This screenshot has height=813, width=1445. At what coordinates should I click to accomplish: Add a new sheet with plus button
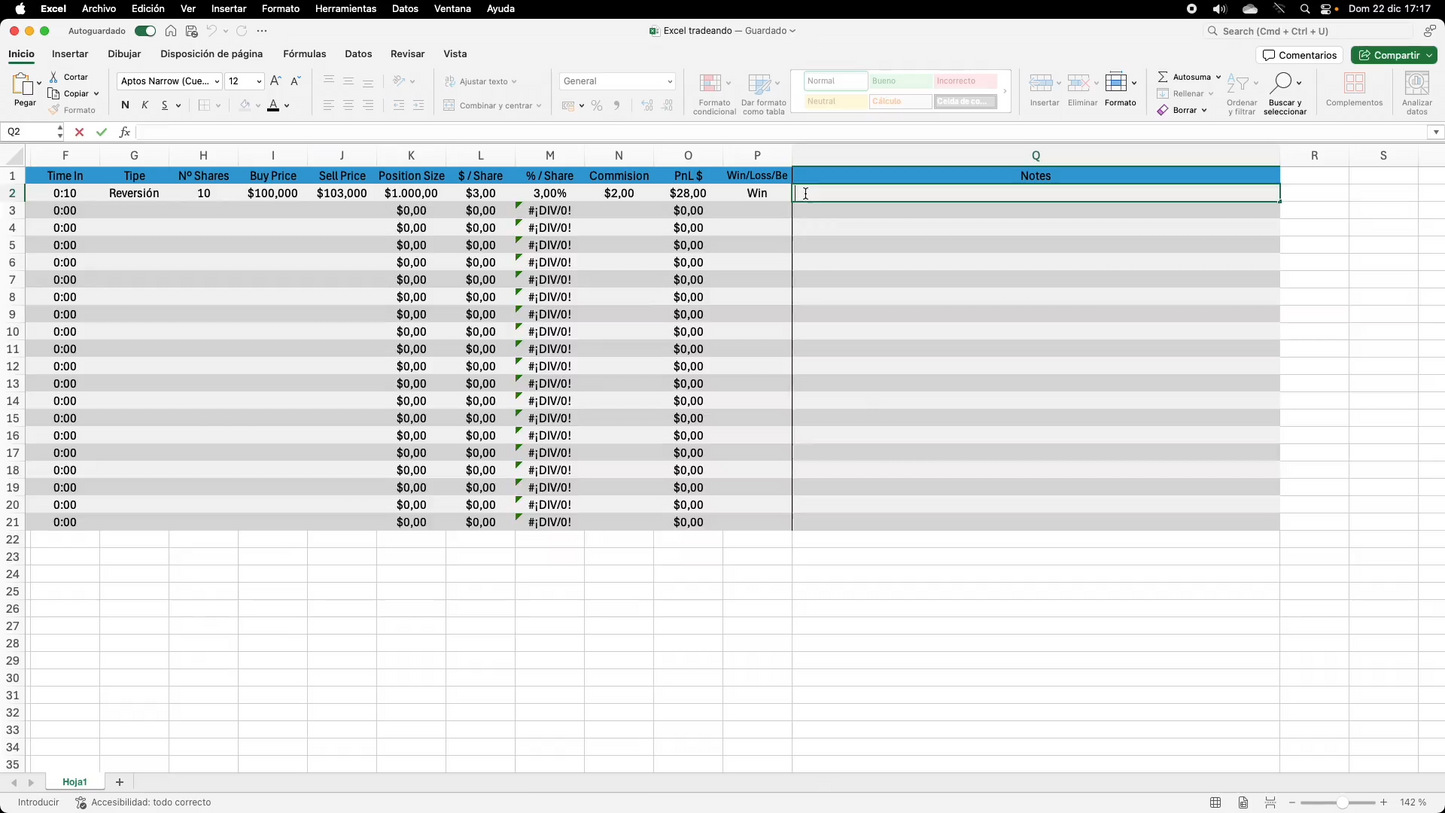pyautogui.click(x=119, y=782)
